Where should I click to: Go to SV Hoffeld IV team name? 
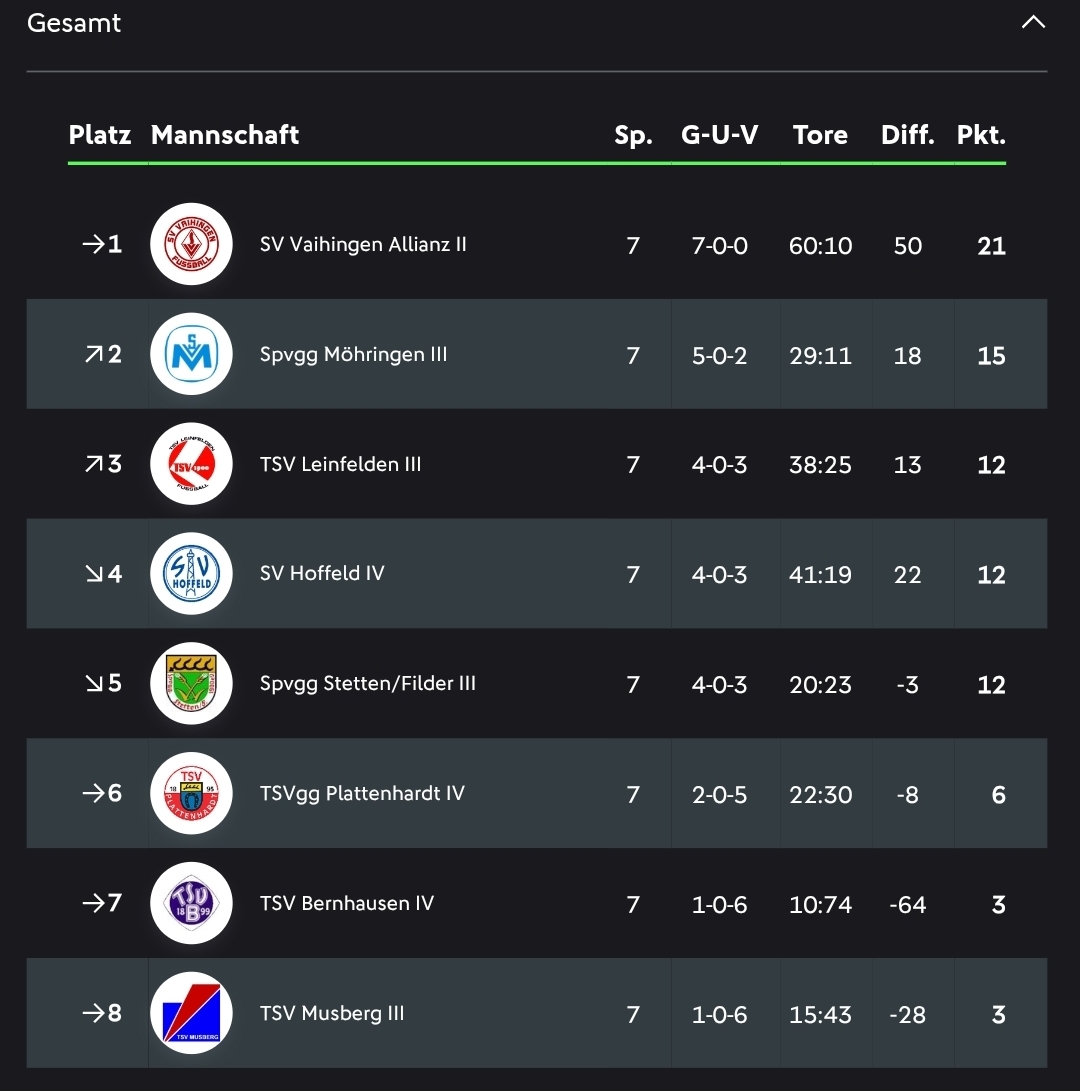322,574
